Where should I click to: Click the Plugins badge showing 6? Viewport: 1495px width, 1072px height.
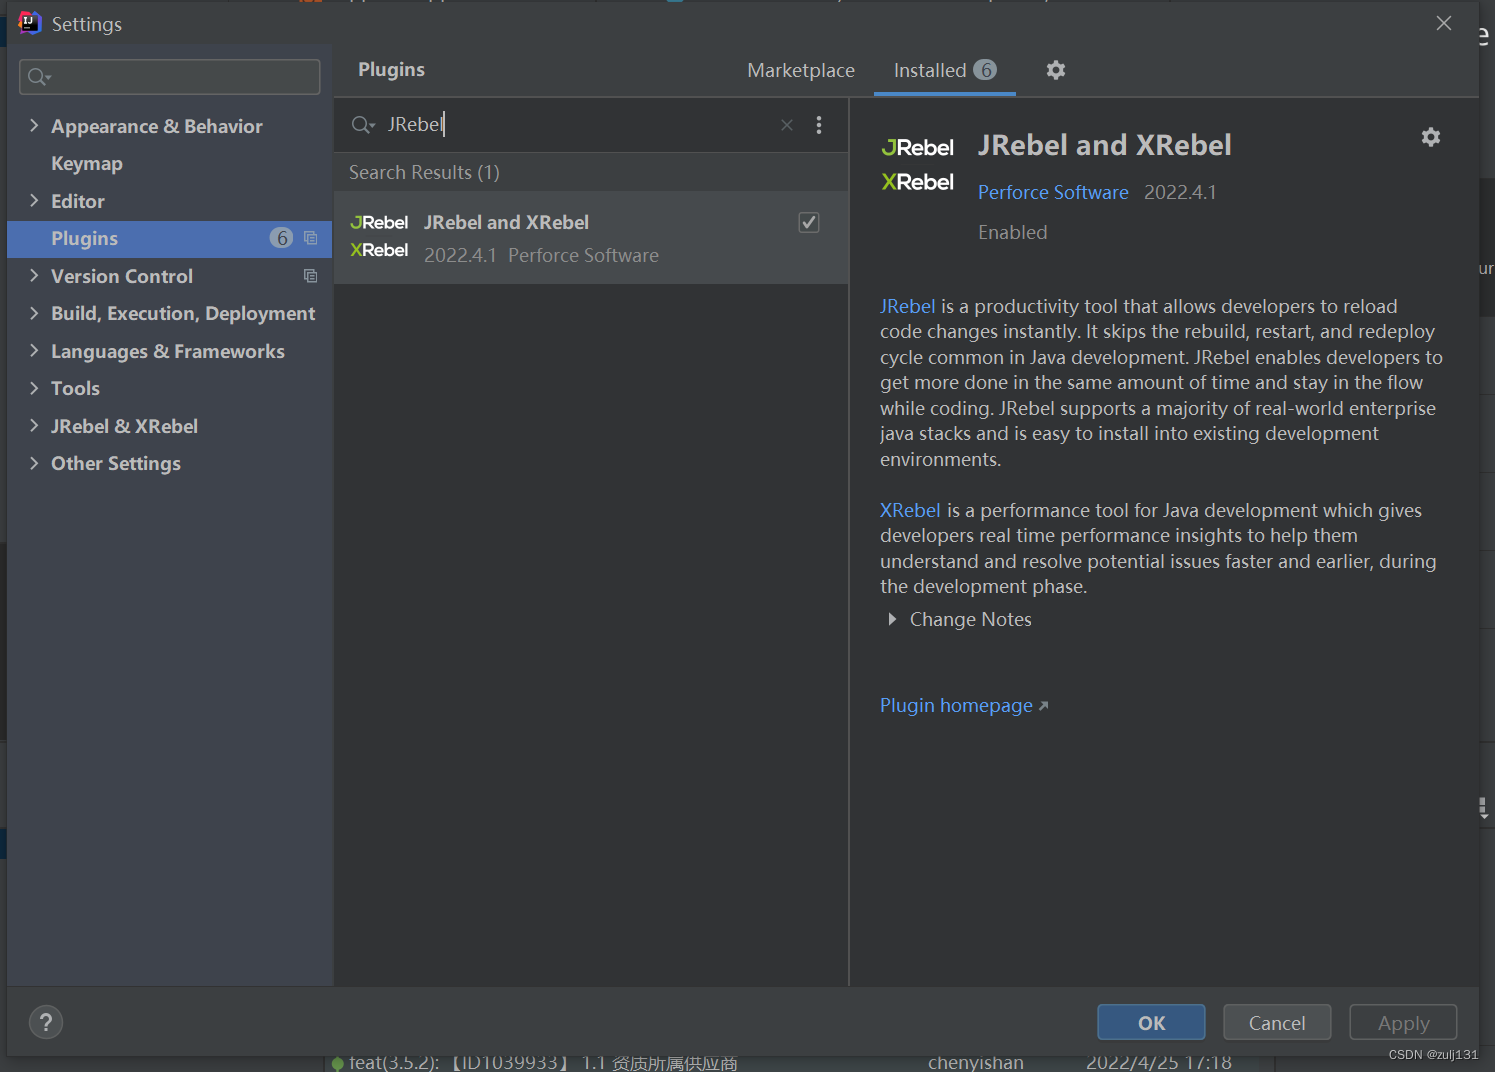(281, 238)
